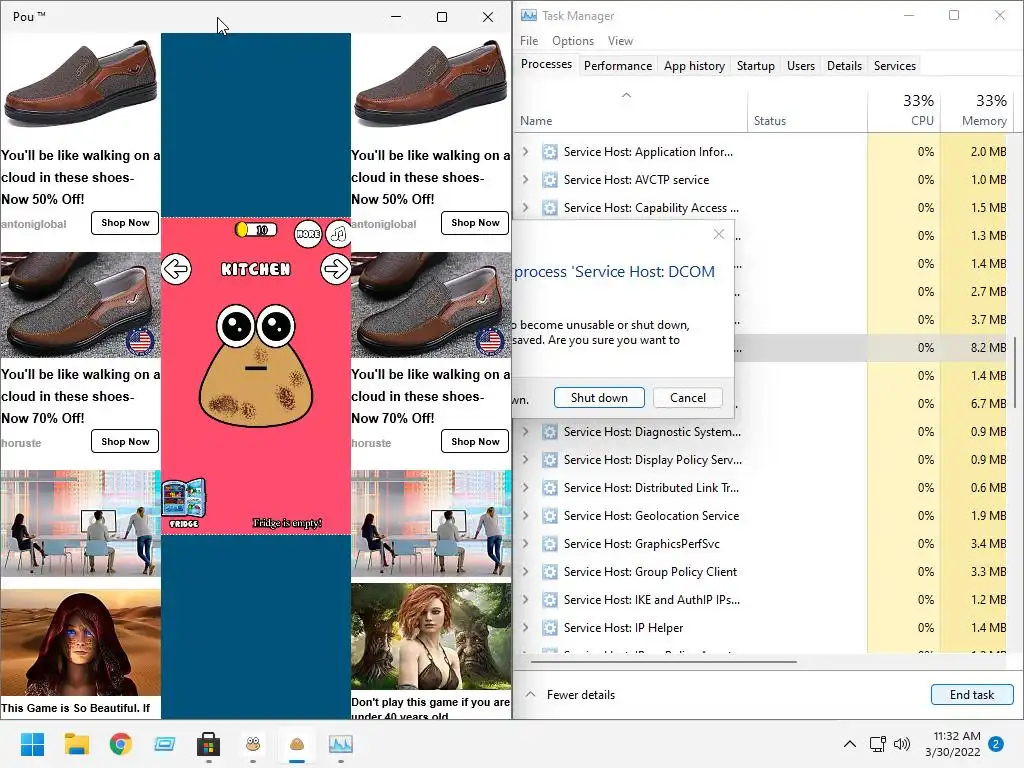Image resolution: width=1024 pixels, height=768 pixels.
Task: Open the volume control in system tray
Action: (902, 744)
